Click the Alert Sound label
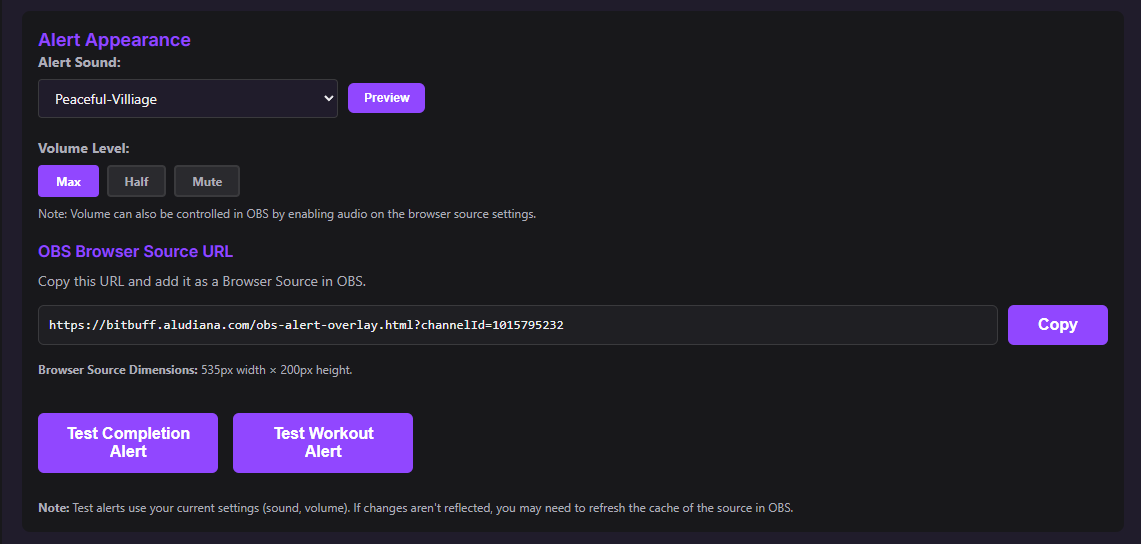 pos(79,62)
